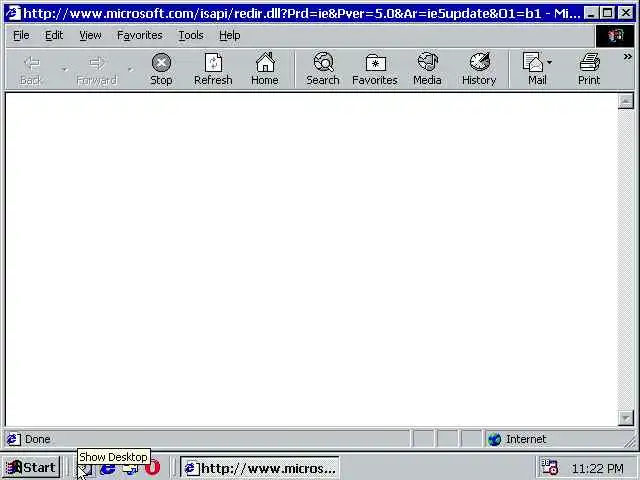640x480 pixels.
Task: Open the File menu
Action: click(21, 36)
